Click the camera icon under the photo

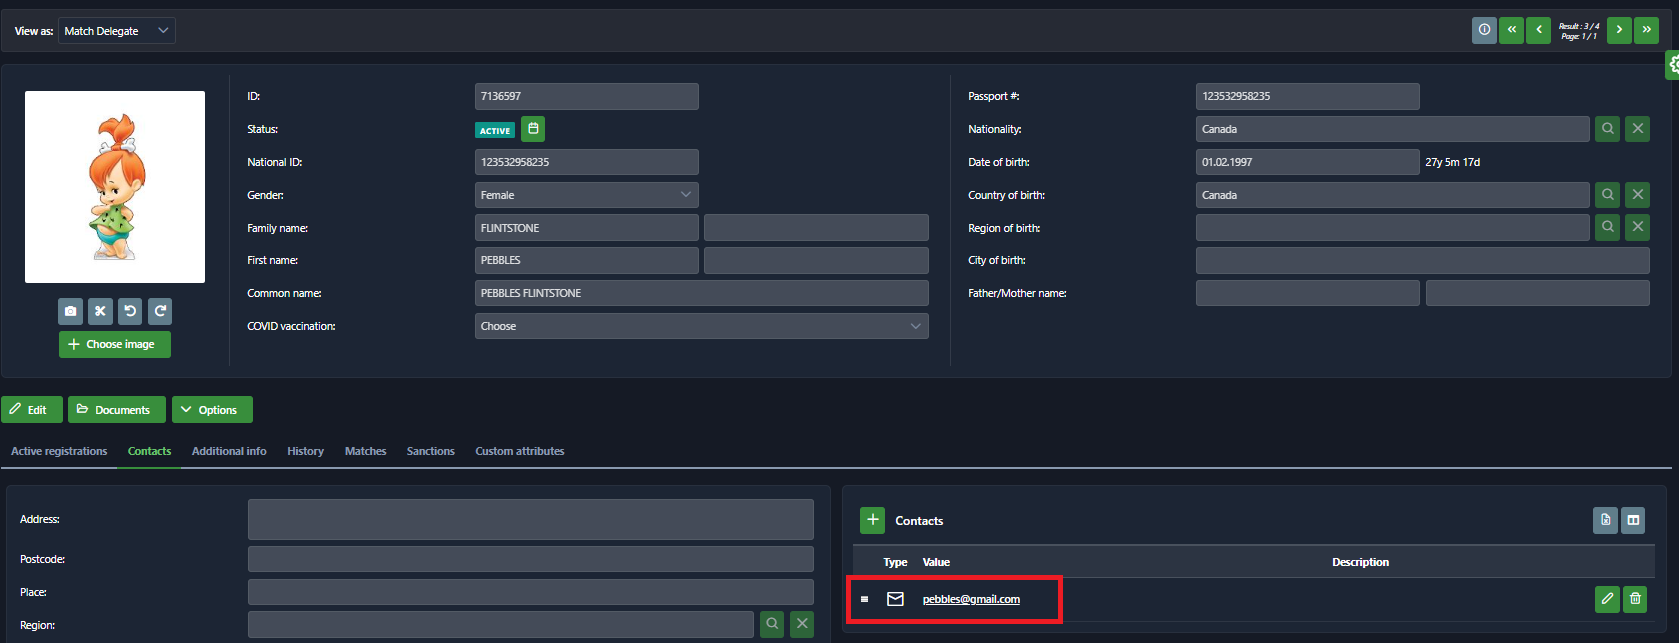[x=70, y=311]
